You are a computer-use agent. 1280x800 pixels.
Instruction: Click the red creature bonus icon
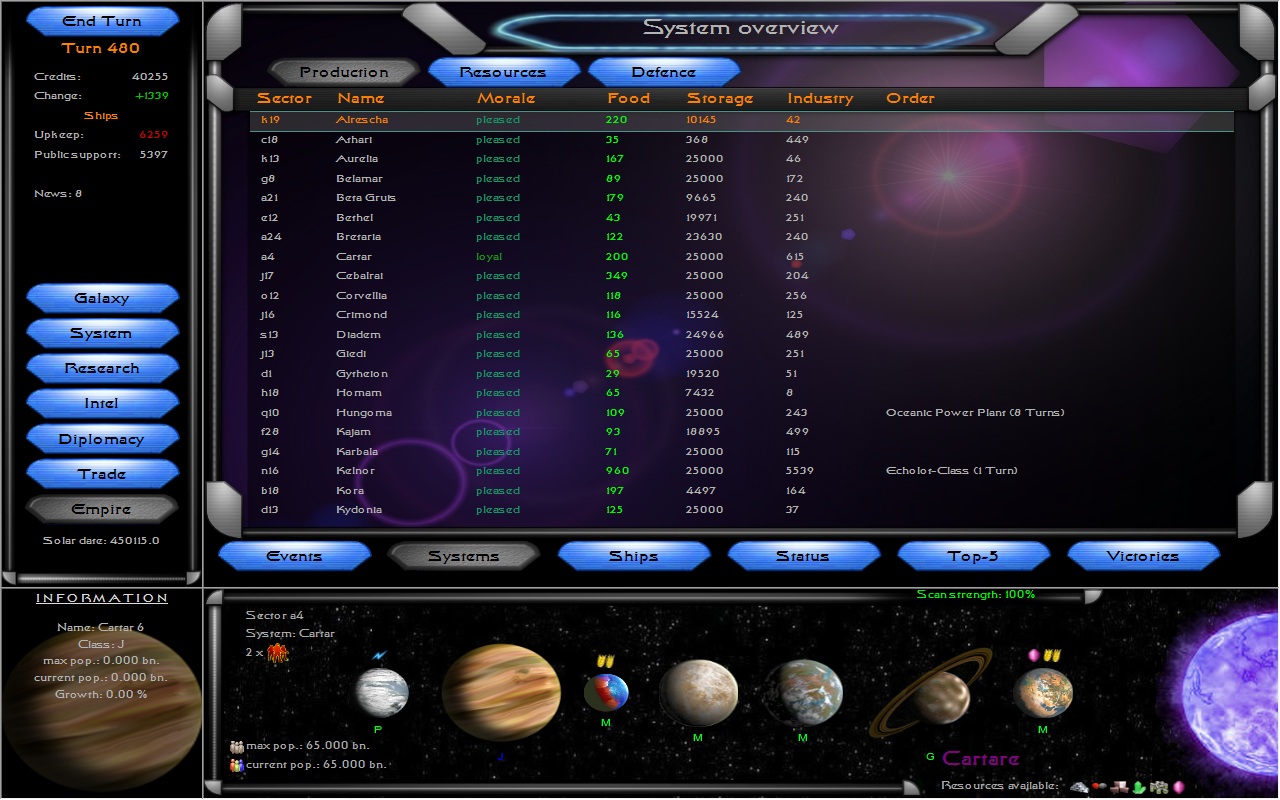(277, 652)
